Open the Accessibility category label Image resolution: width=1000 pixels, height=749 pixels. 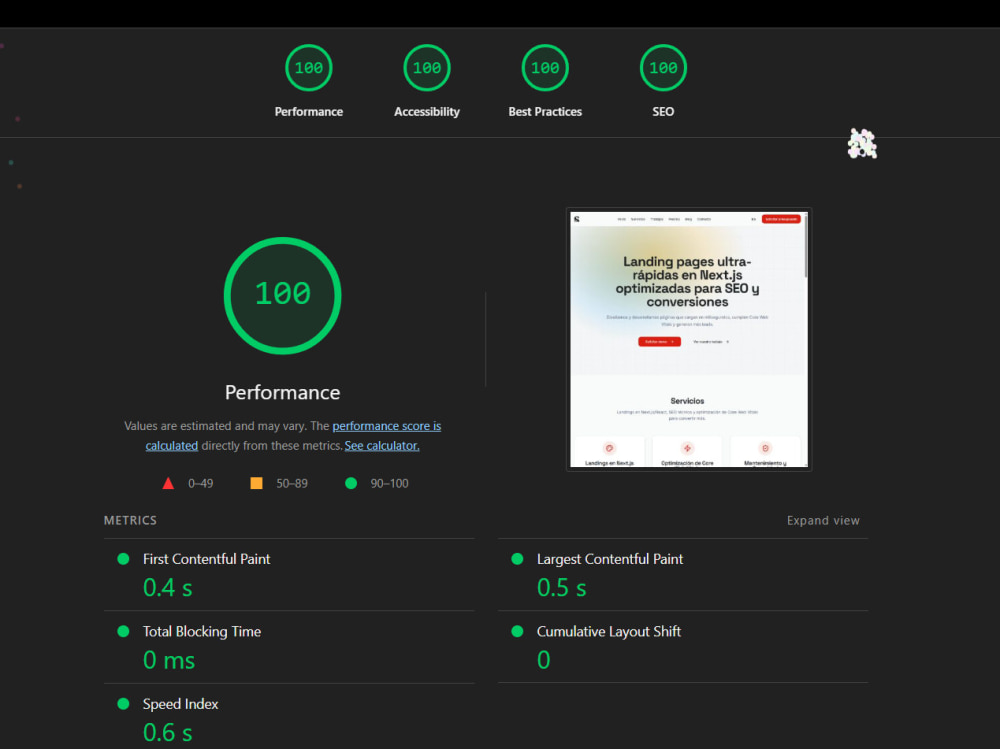(x=427, y=112)
